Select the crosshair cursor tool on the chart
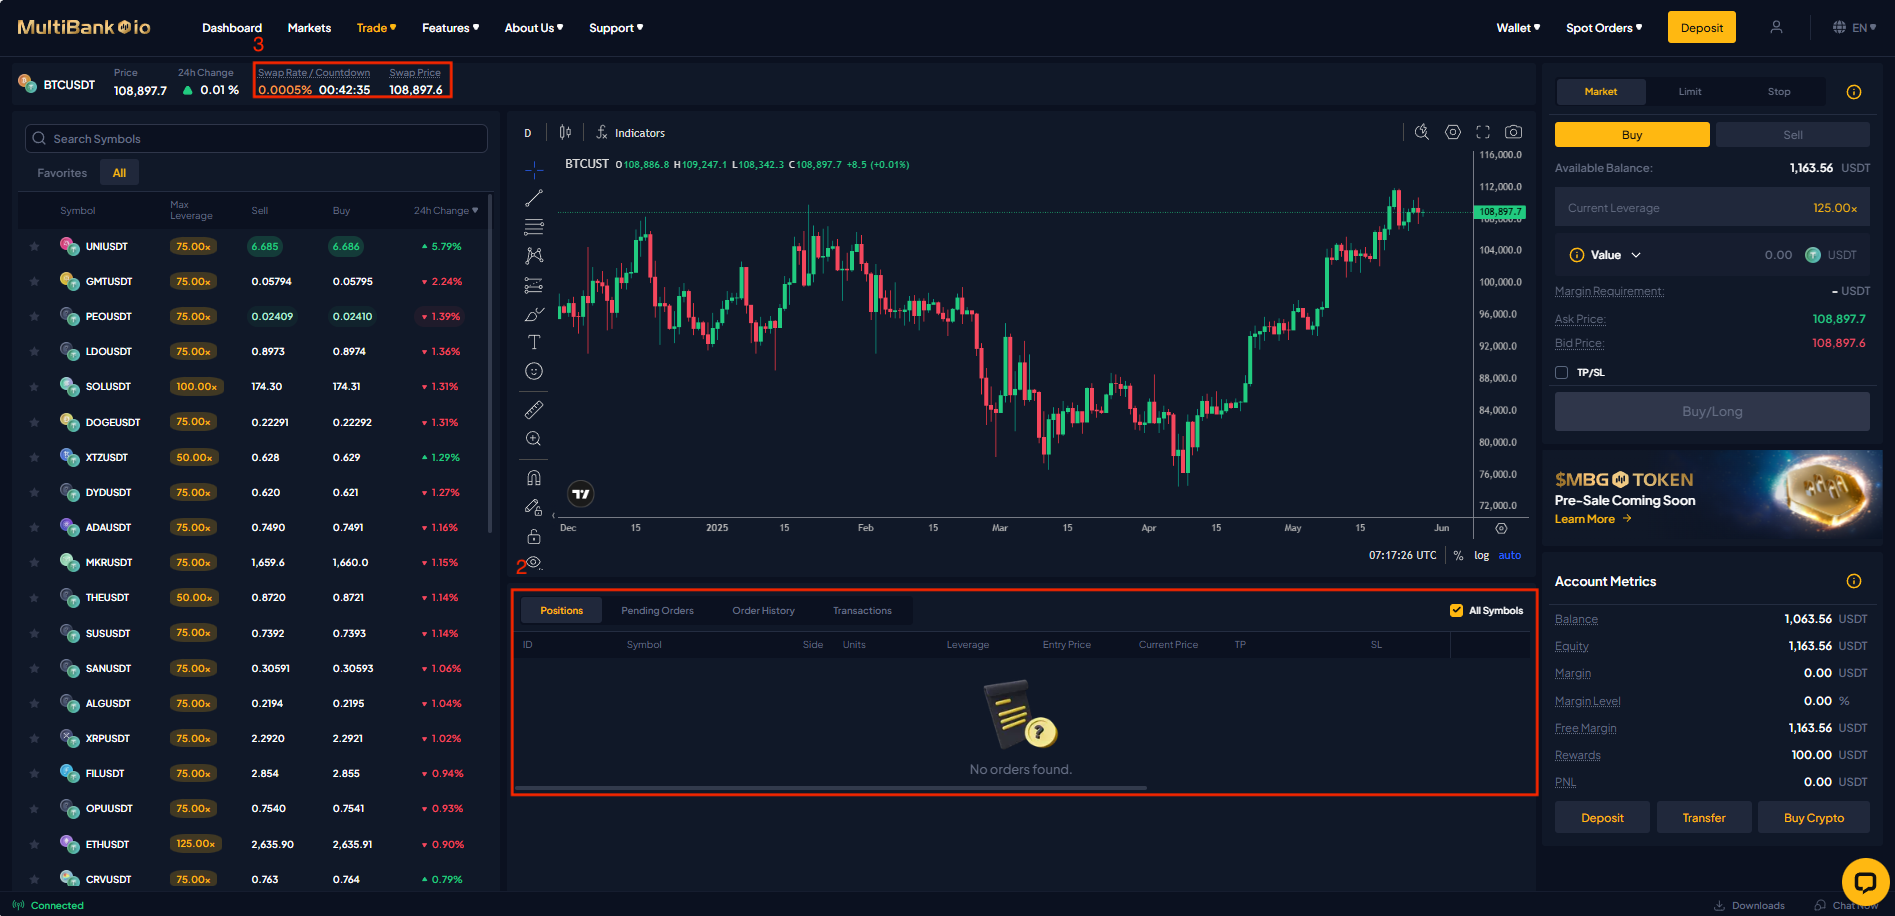Screen dimensions: 1895x916 coord(533,169)
